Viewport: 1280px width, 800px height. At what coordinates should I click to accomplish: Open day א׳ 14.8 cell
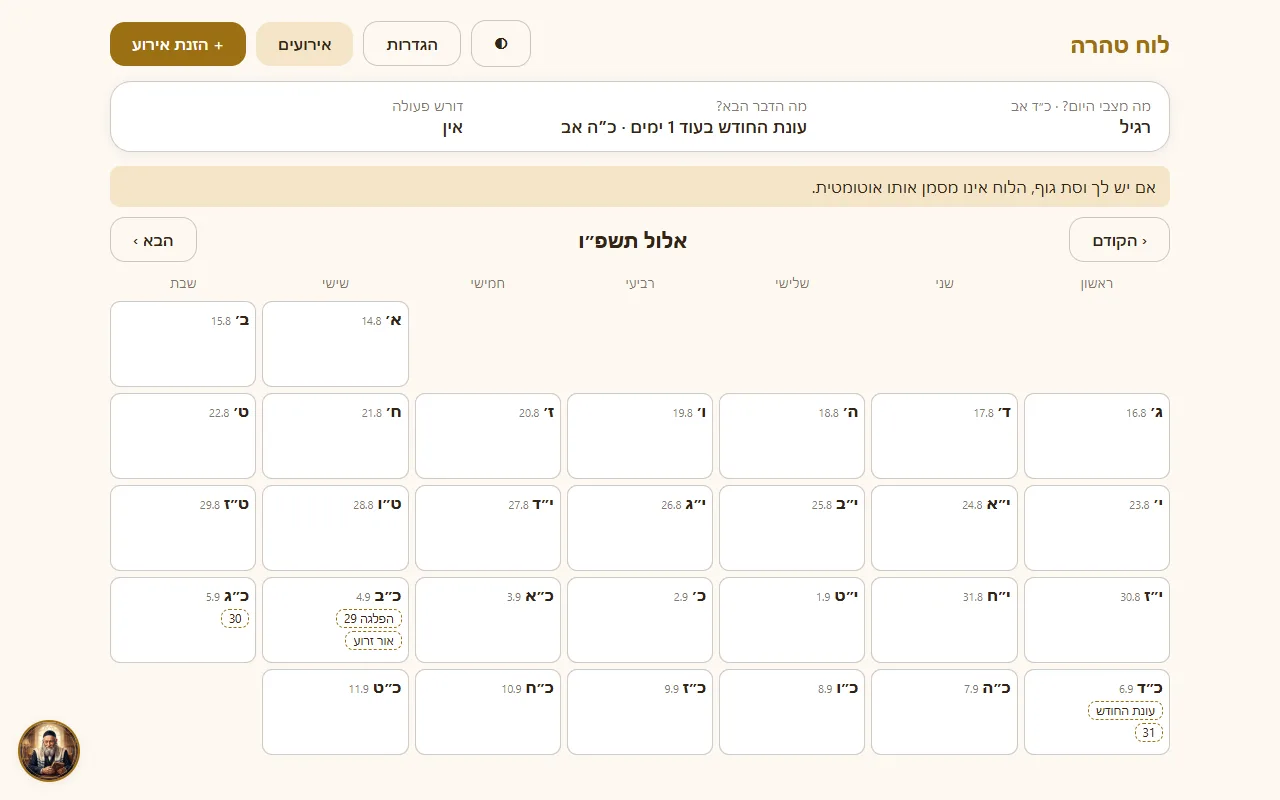click(x=335, y=344)
